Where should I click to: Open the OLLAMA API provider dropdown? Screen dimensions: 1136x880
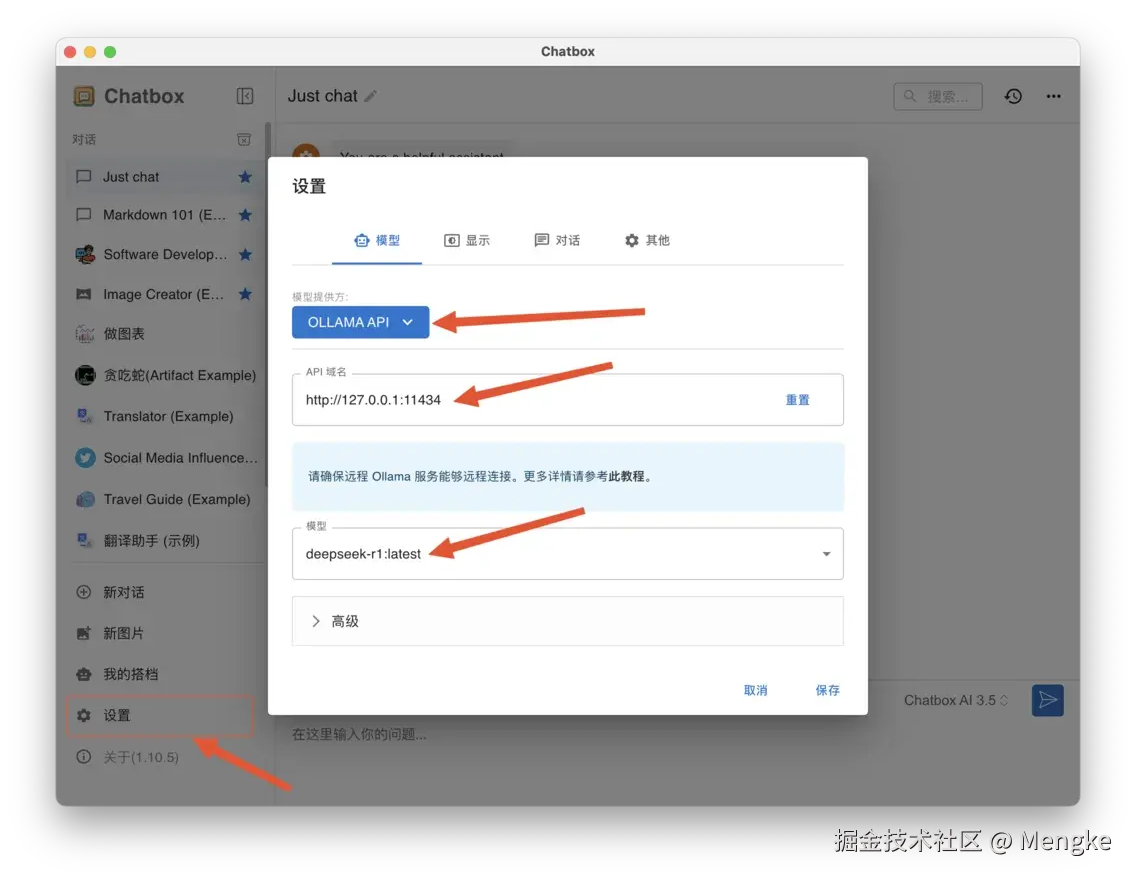(x=360, y=322)
